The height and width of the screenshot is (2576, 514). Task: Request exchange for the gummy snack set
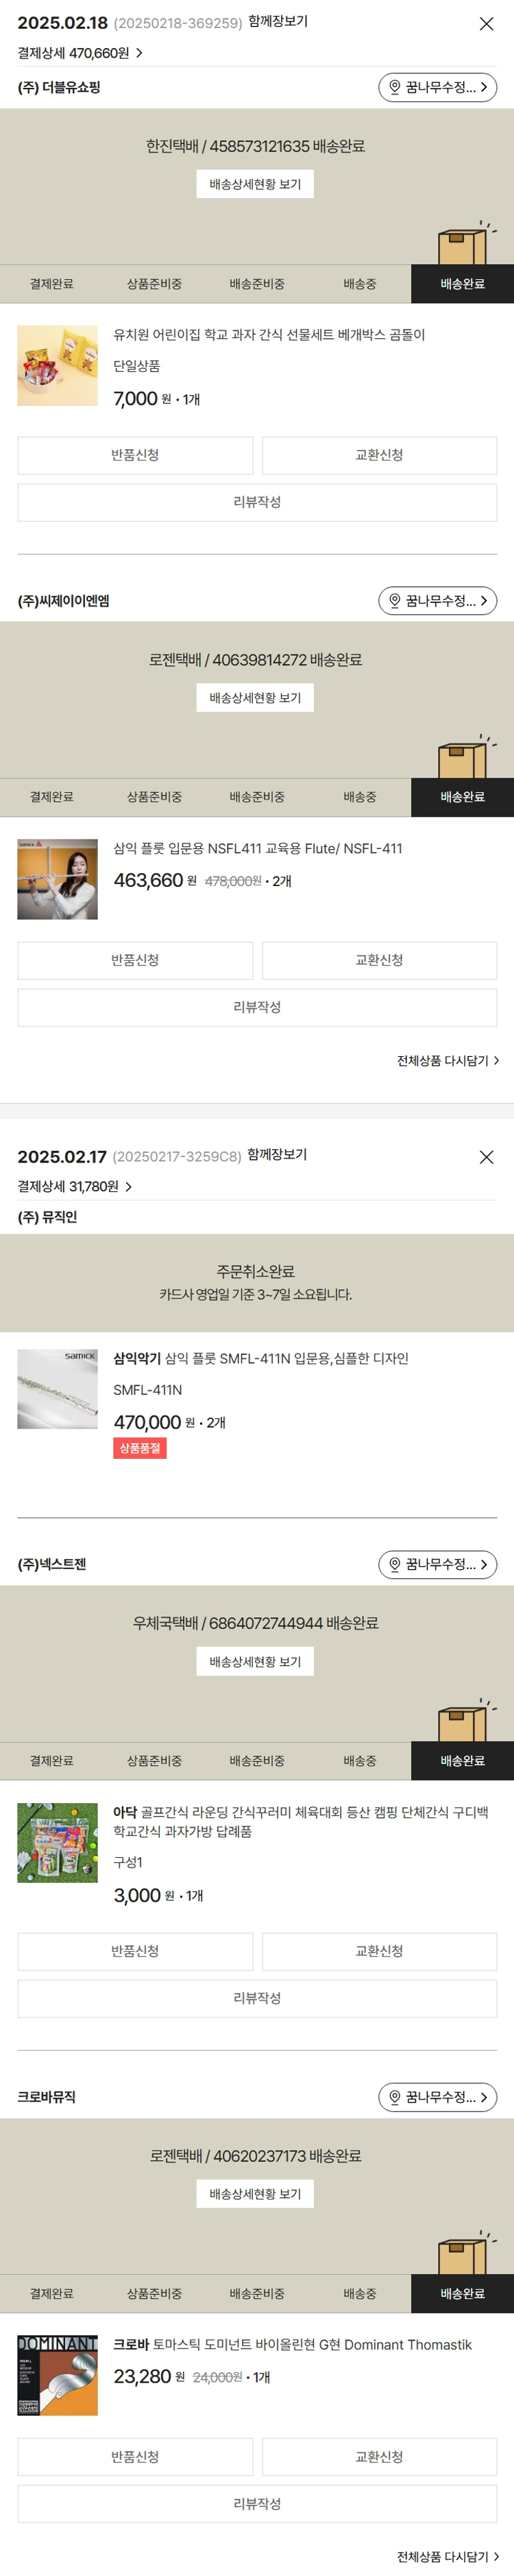[x=379, y=455]
